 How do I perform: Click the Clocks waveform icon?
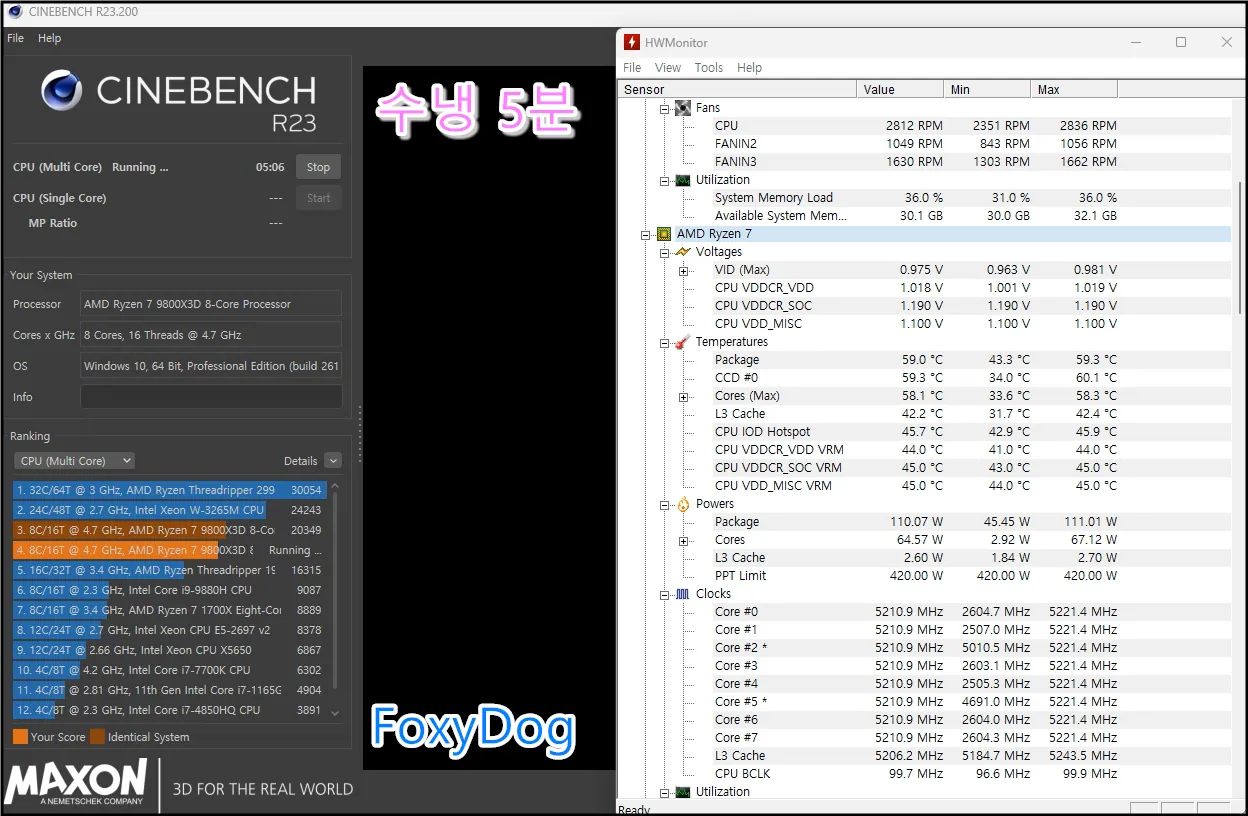[x=683, y=594]
